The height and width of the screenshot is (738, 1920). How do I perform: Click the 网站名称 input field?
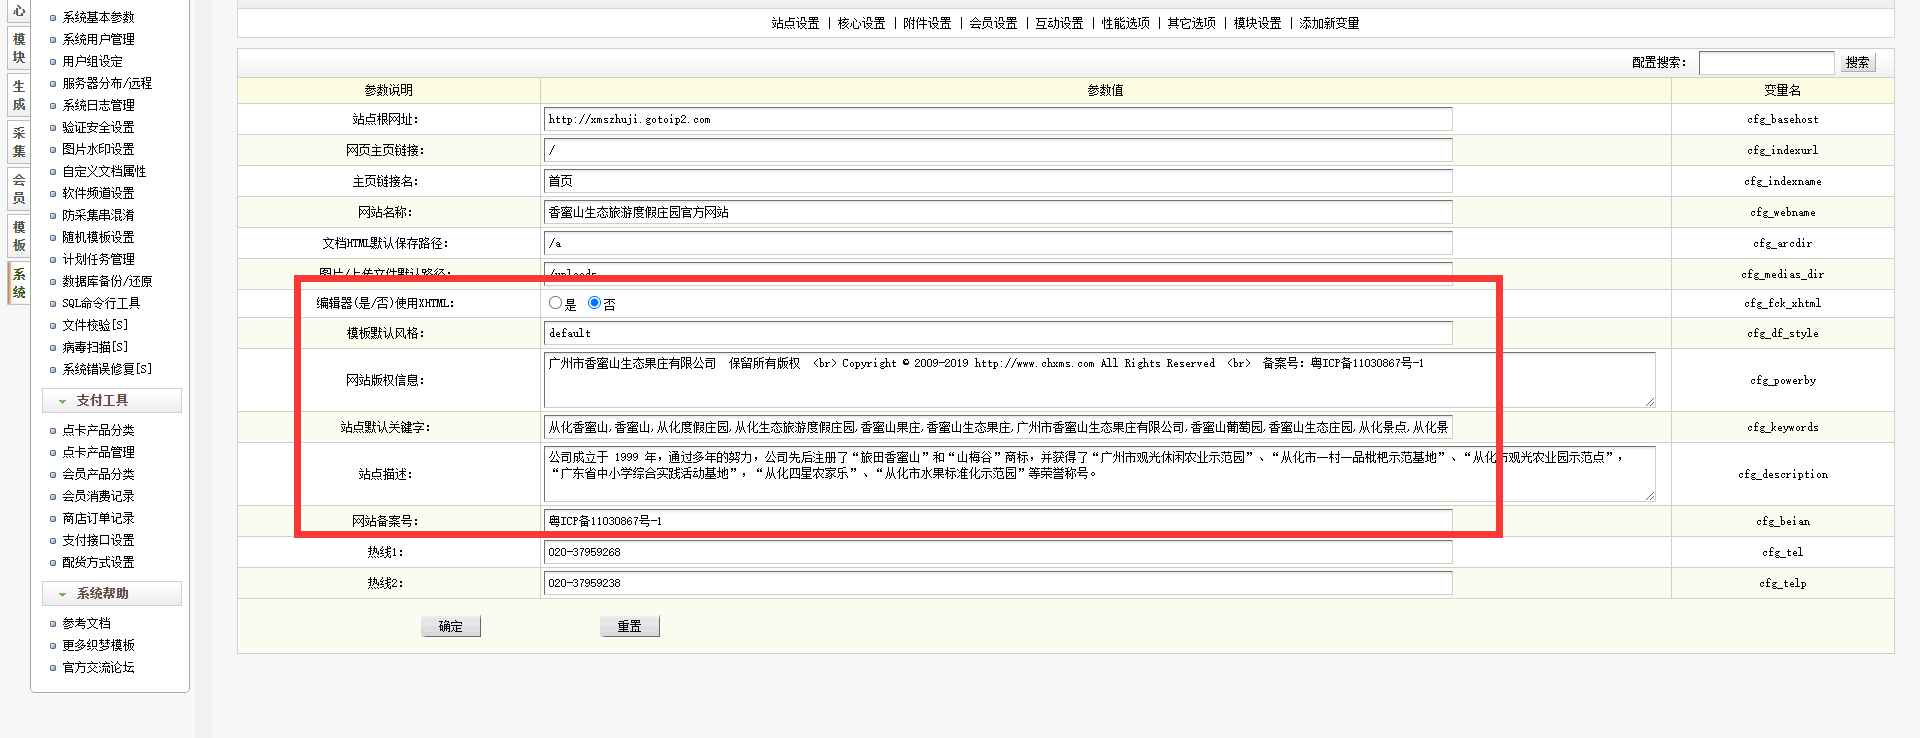[x=998, y=212]
